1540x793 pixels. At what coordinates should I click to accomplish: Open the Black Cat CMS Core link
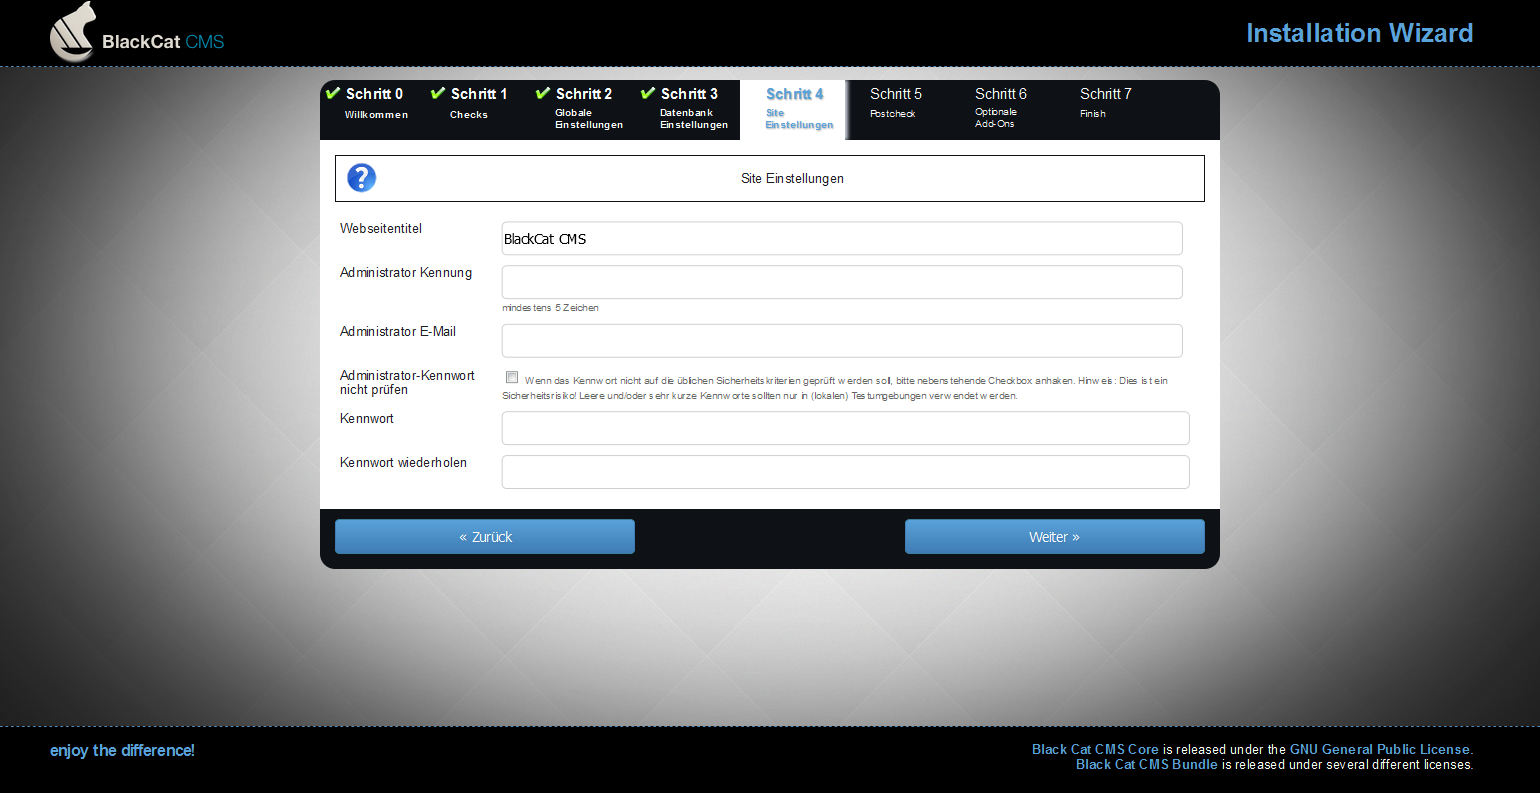(x=1095, y=749)
